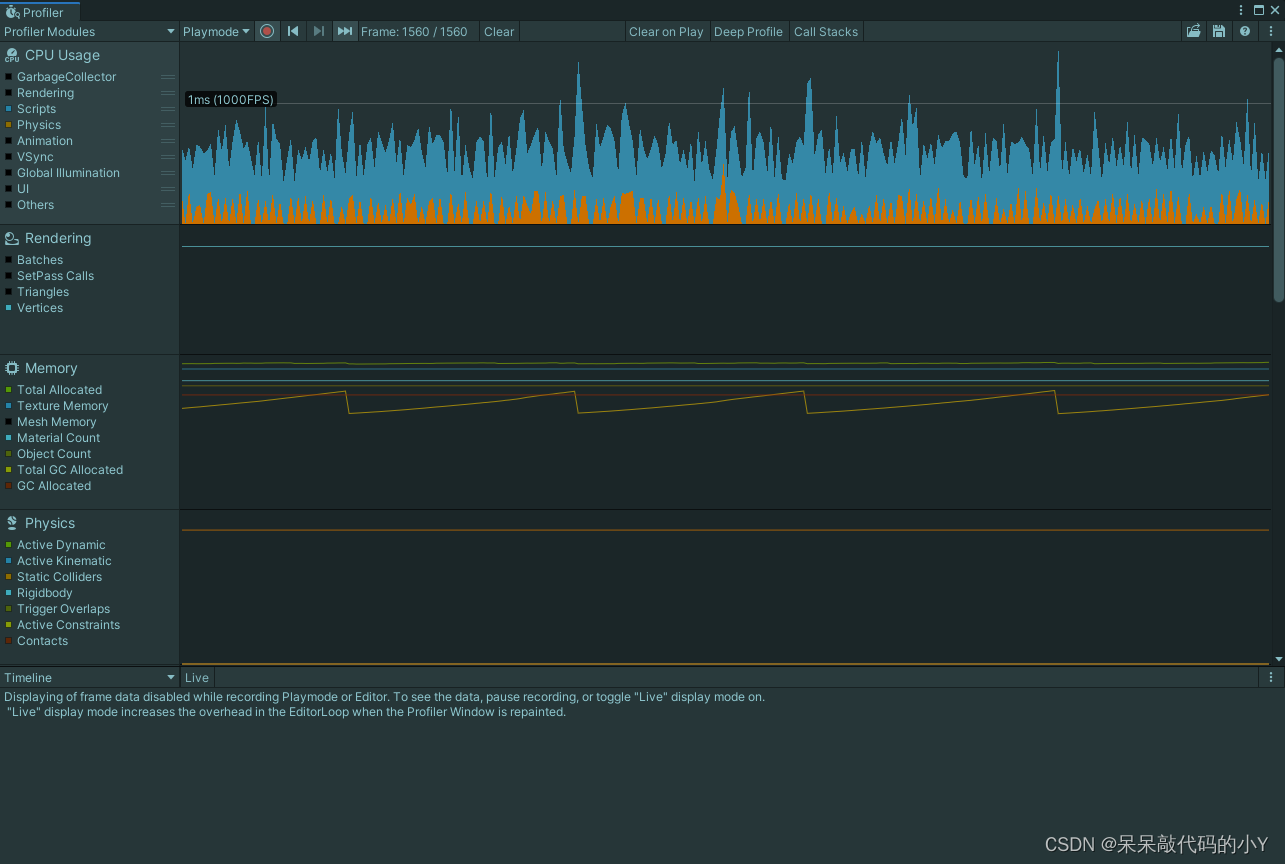Click the Active Constraints label
This screenshot has height=864, width=1285.
(x=68, y=625)
